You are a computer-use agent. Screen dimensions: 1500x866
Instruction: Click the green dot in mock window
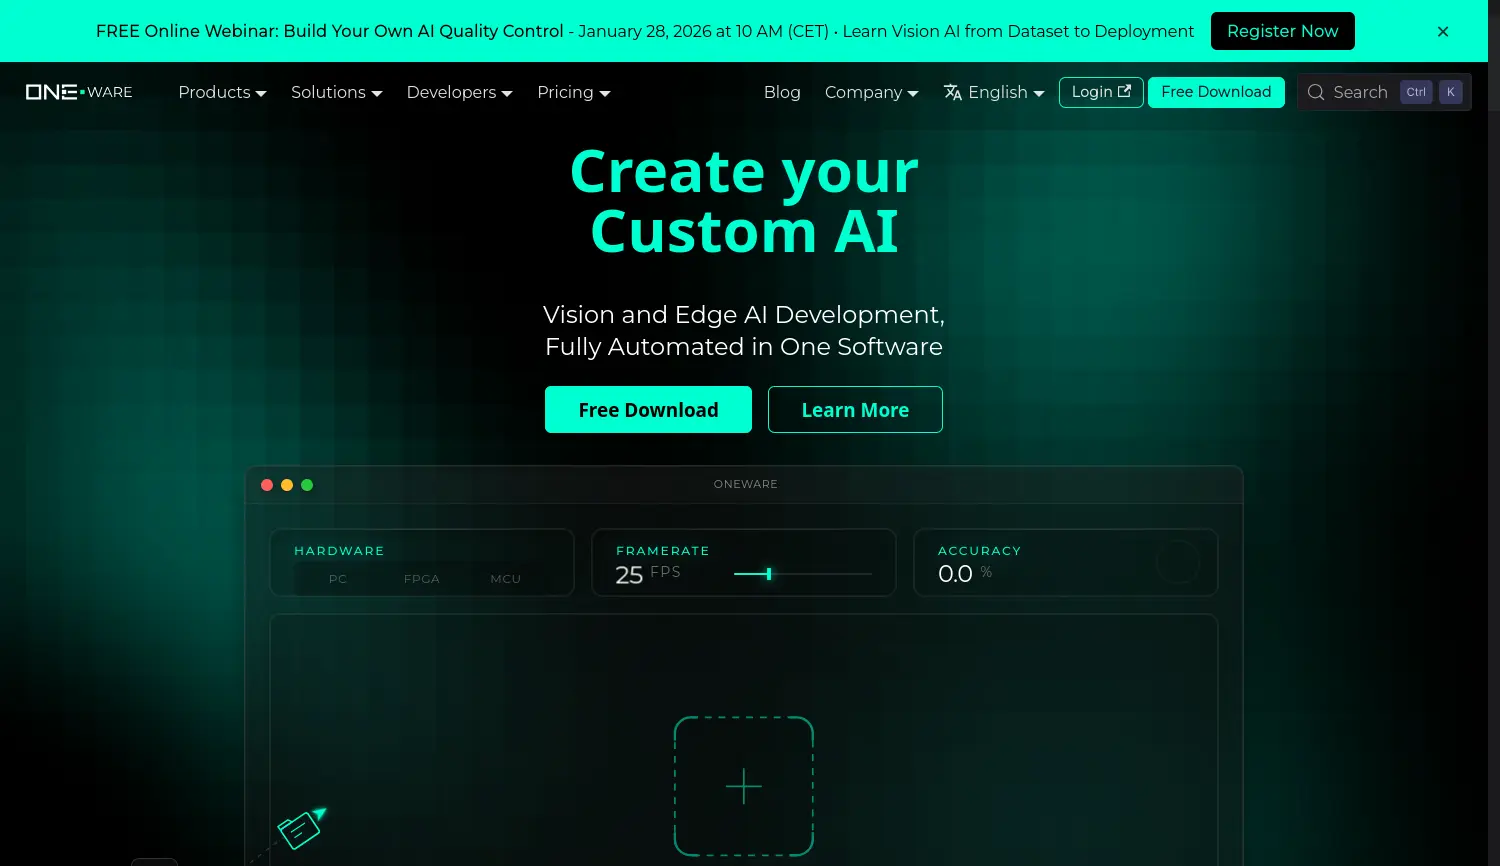coord(307,485)
